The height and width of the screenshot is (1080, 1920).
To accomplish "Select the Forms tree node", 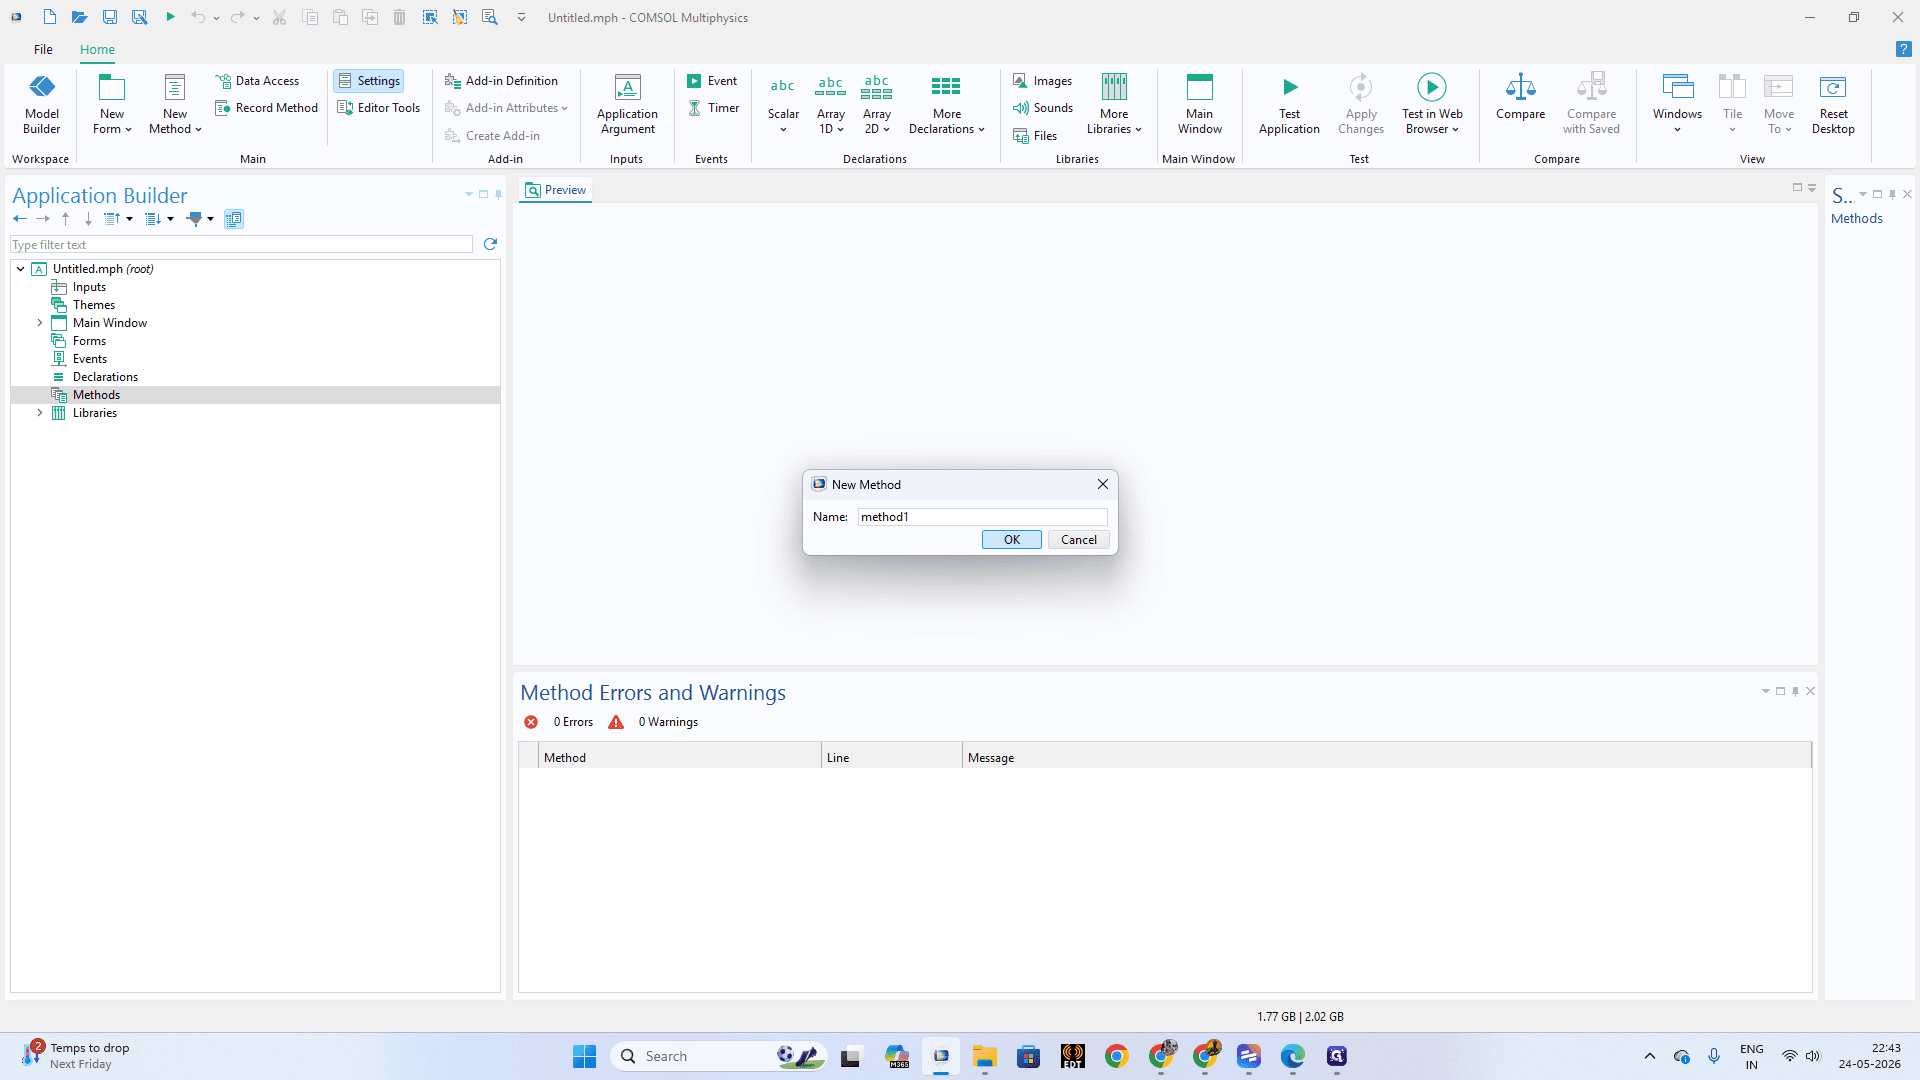I will tap(89, 341).
